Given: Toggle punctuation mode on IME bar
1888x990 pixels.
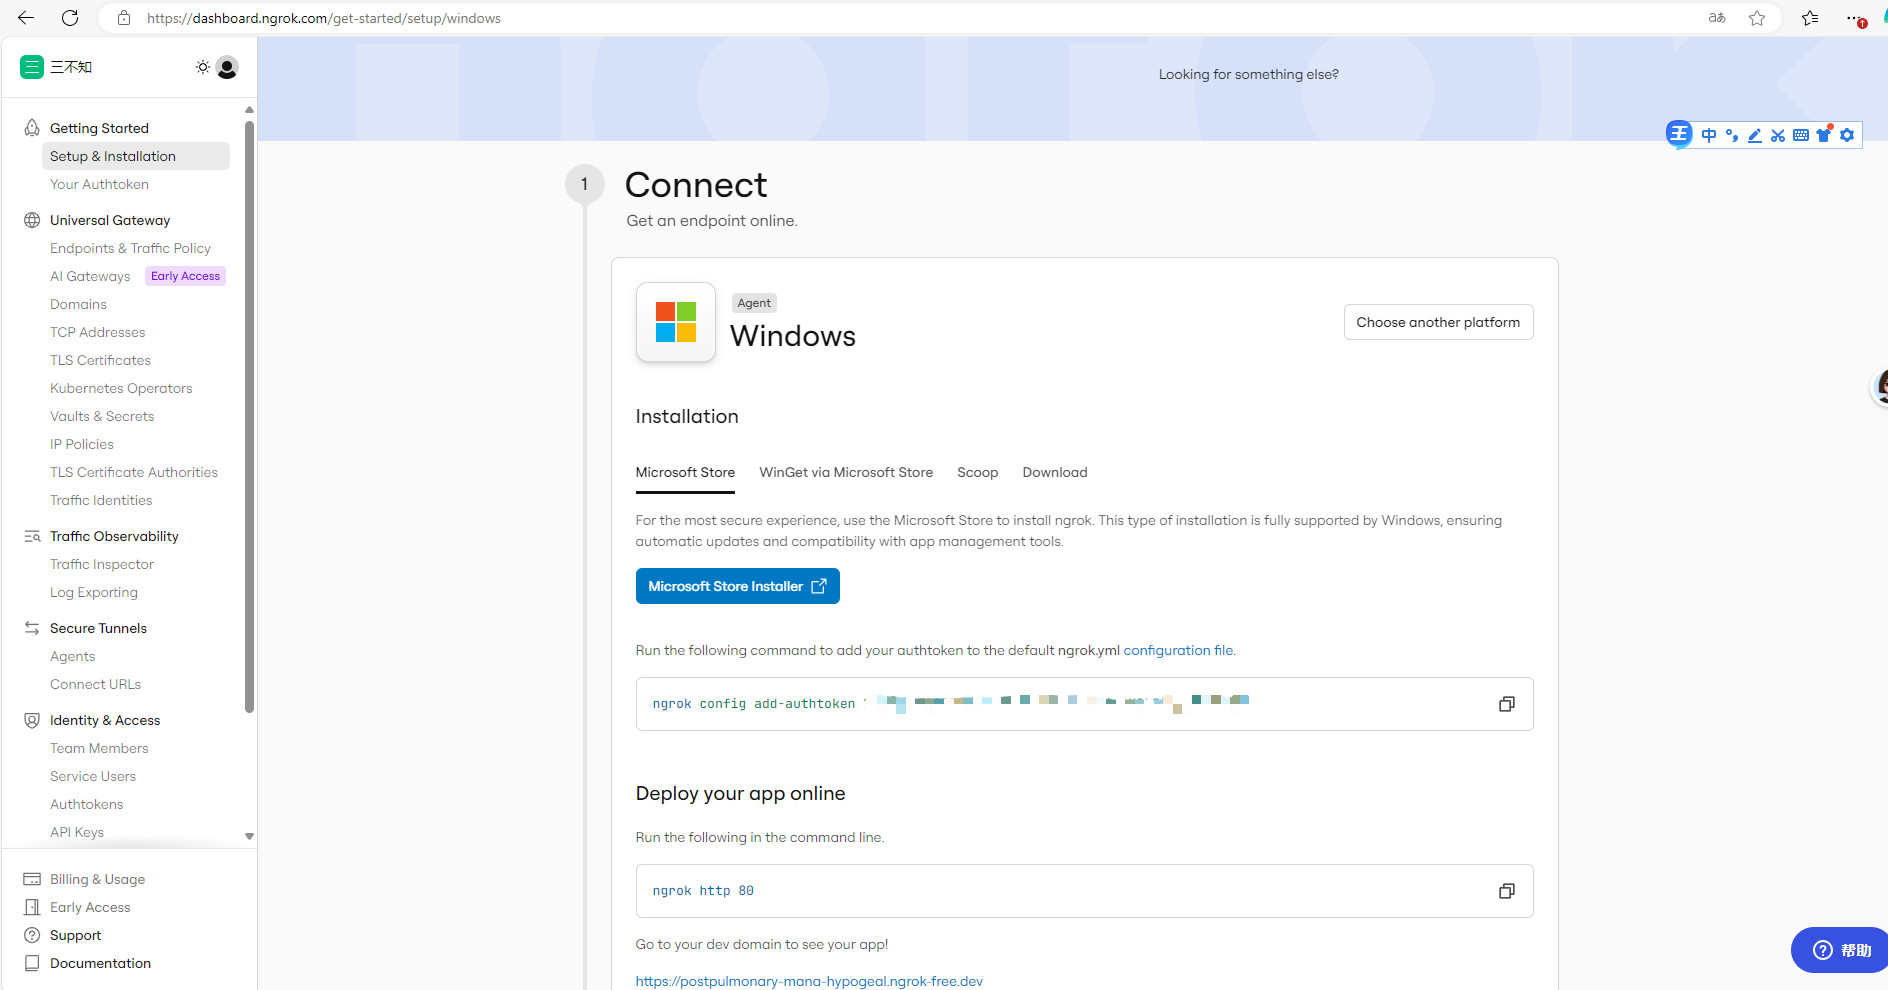Looking at the screenshot, I should 1732,135.
